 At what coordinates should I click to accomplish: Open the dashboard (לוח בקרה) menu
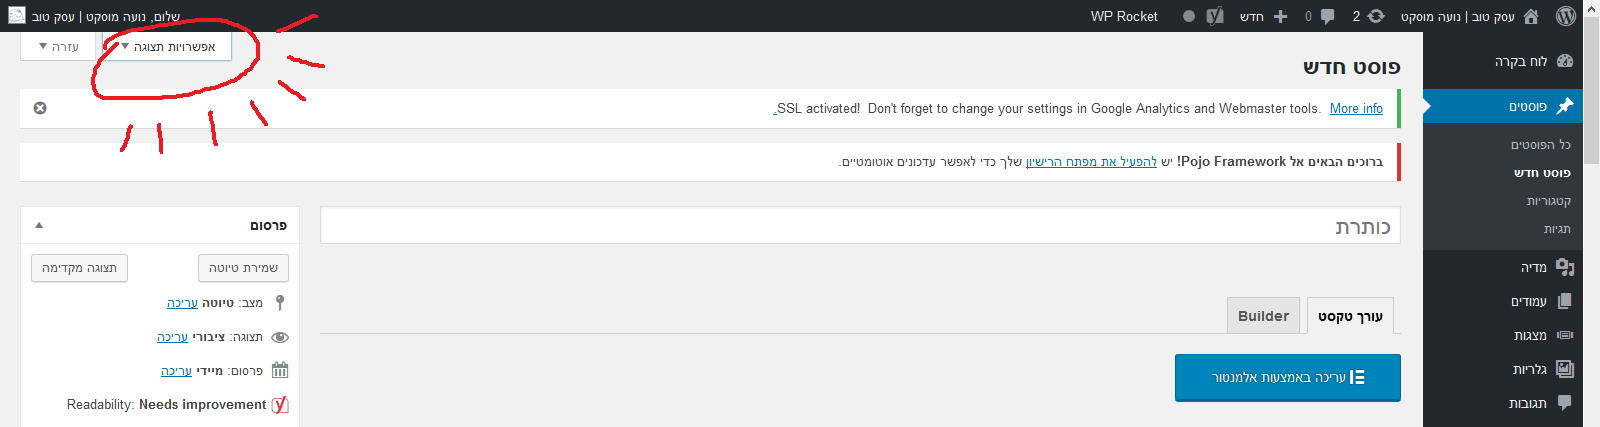1521,61
